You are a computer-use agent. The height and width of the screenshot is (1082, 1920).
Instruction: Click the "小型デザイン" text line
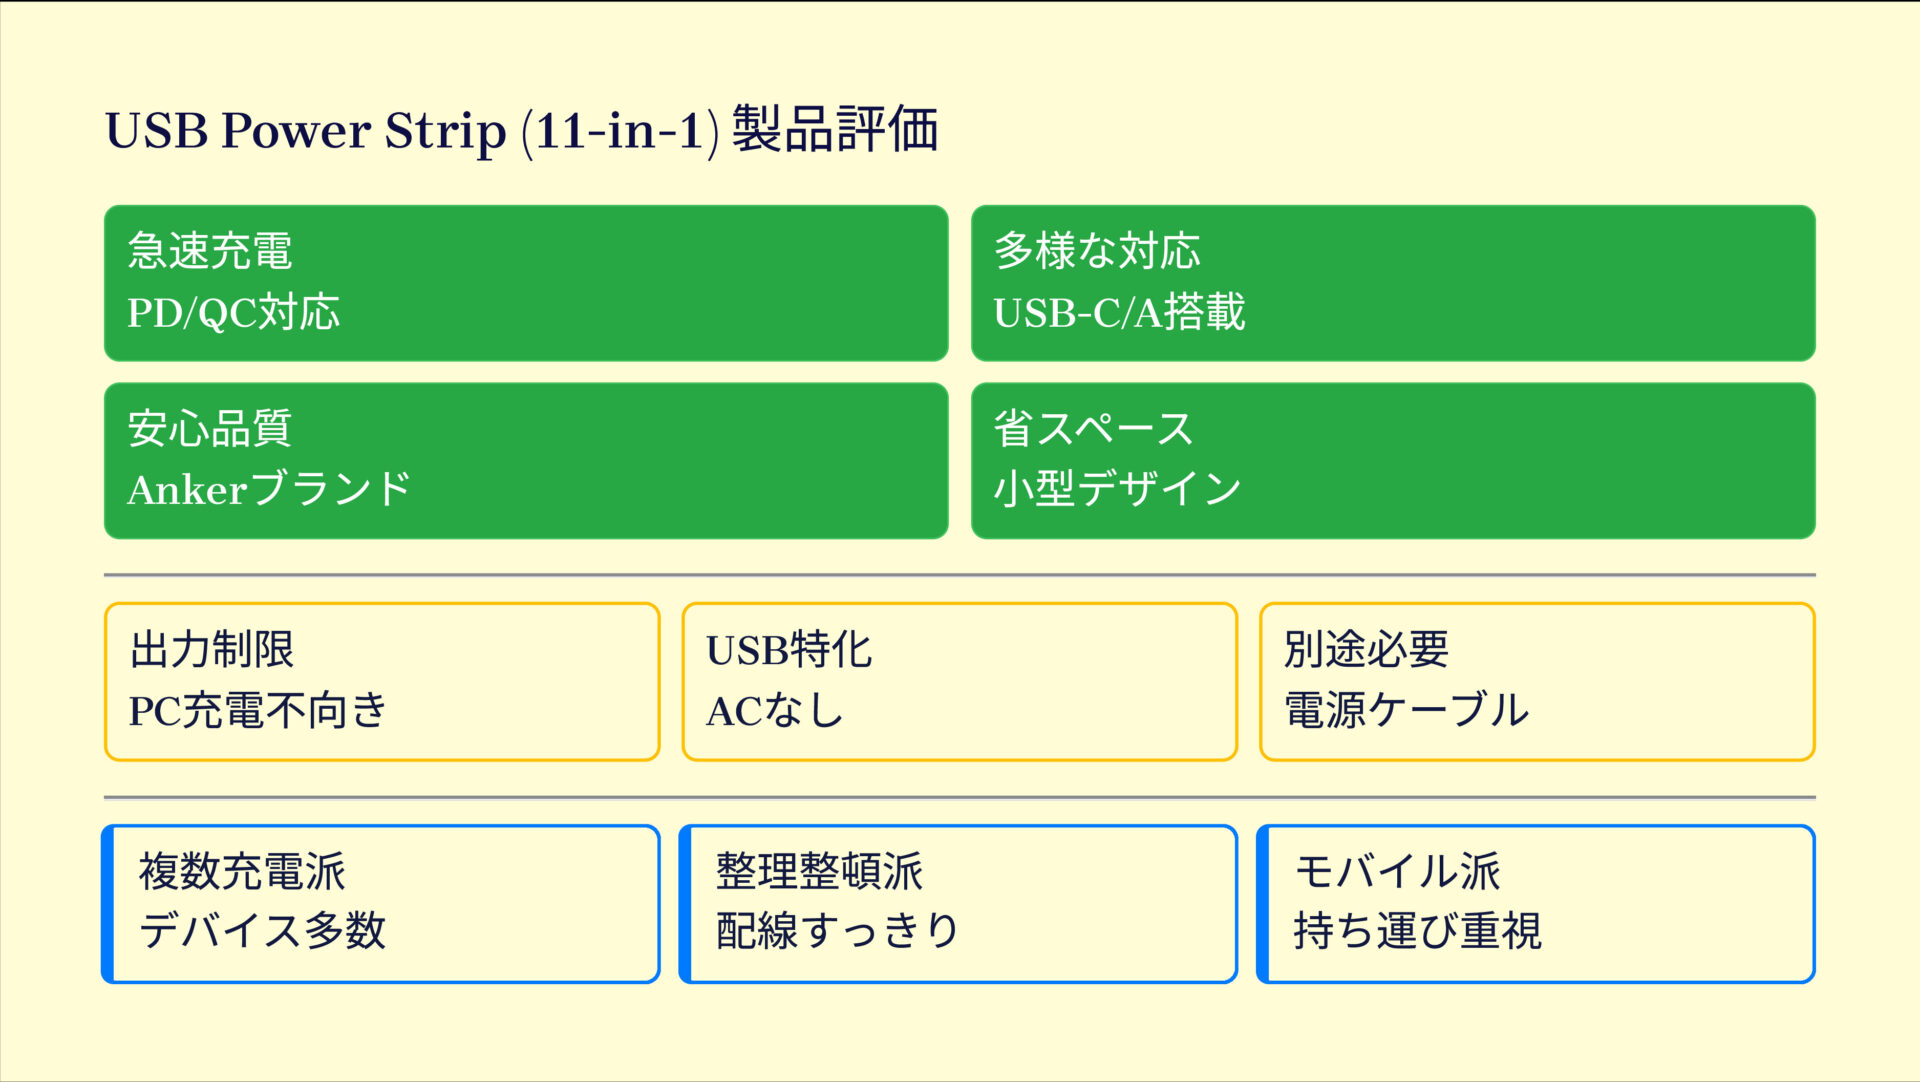click(1117, 490)
